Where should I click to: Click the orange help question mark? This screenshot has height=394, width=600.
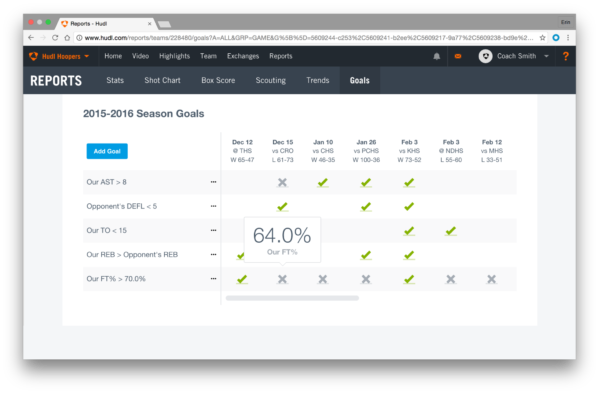click(x=565, y=56)
